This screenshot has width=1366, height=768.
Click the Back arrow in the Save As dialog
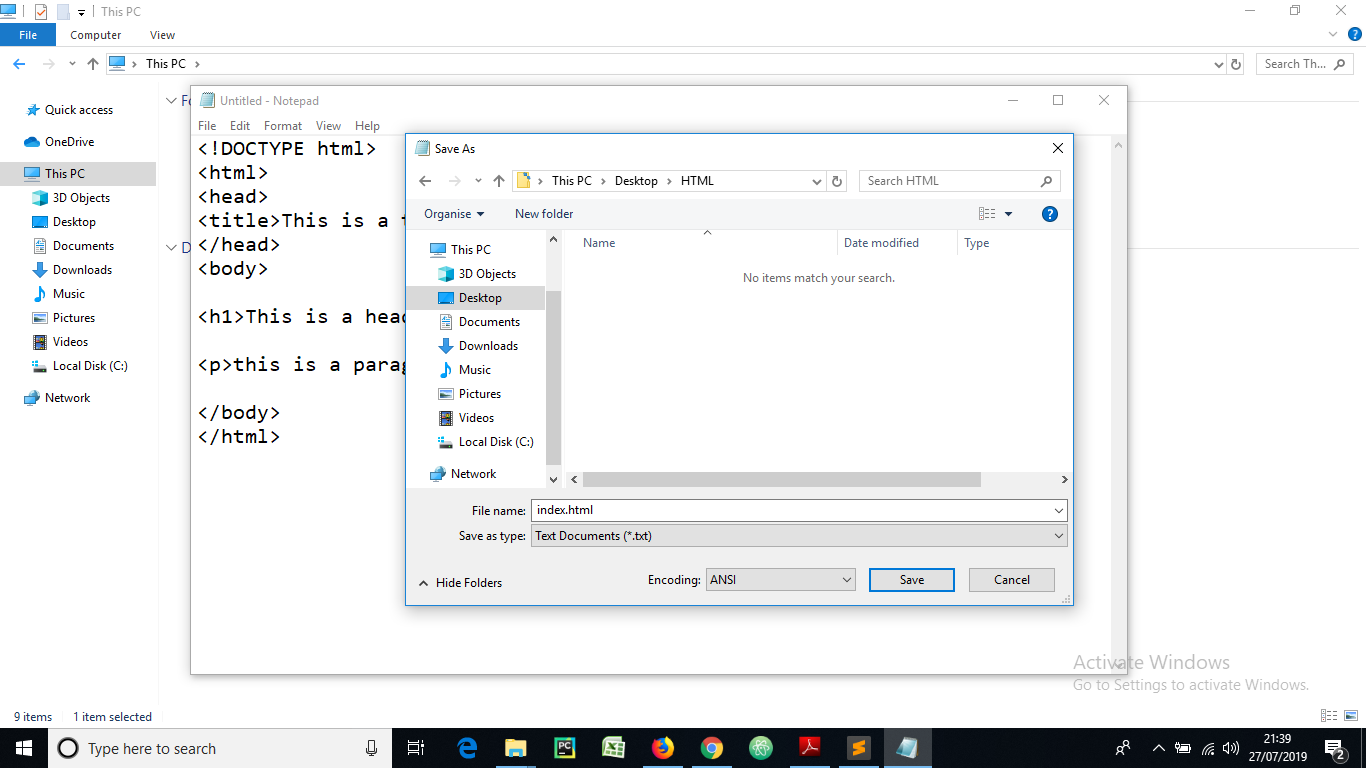pos(425,181)
